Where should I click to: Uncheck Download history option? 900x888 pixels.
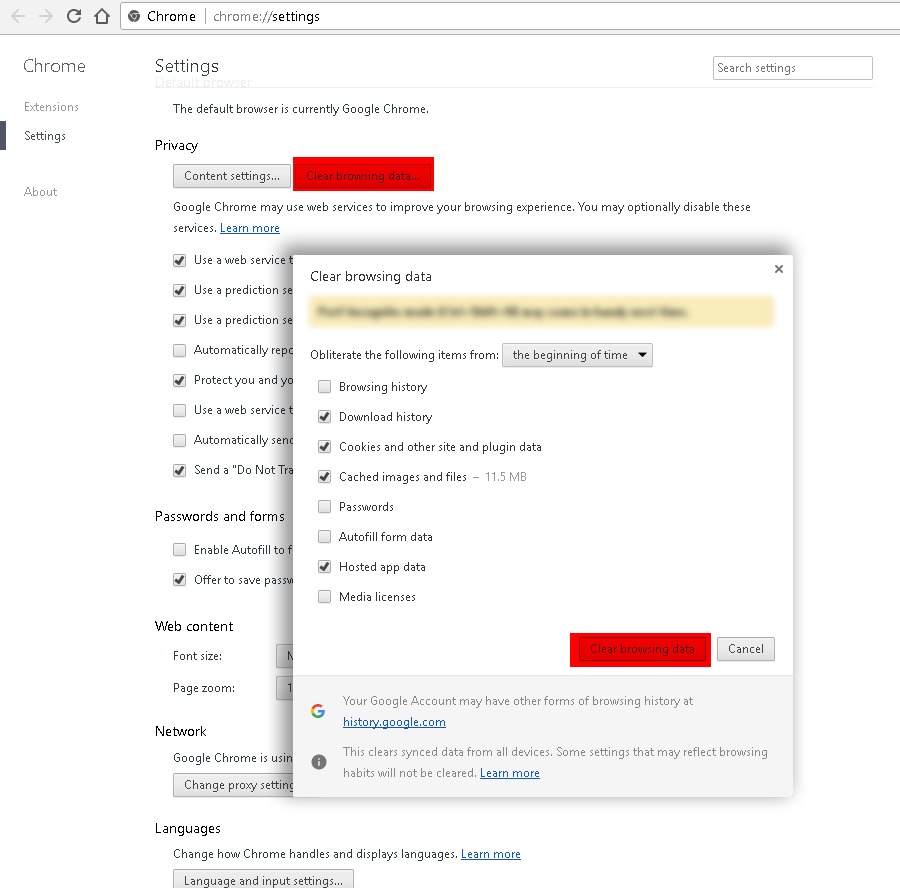pyautogui.click(x=324, y=417)
